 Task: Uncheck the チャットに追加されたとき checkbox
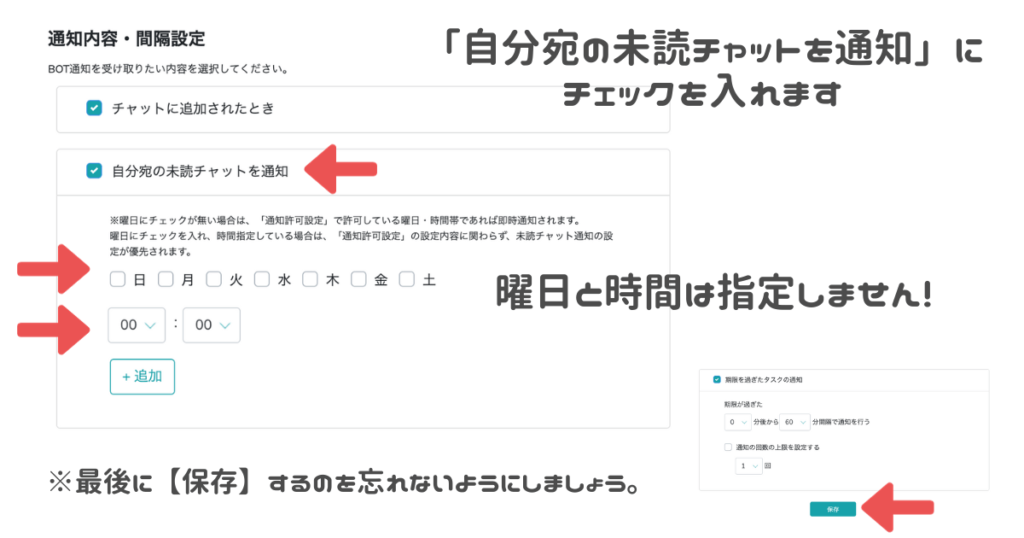pyautogui.click(x=94, y=108)
